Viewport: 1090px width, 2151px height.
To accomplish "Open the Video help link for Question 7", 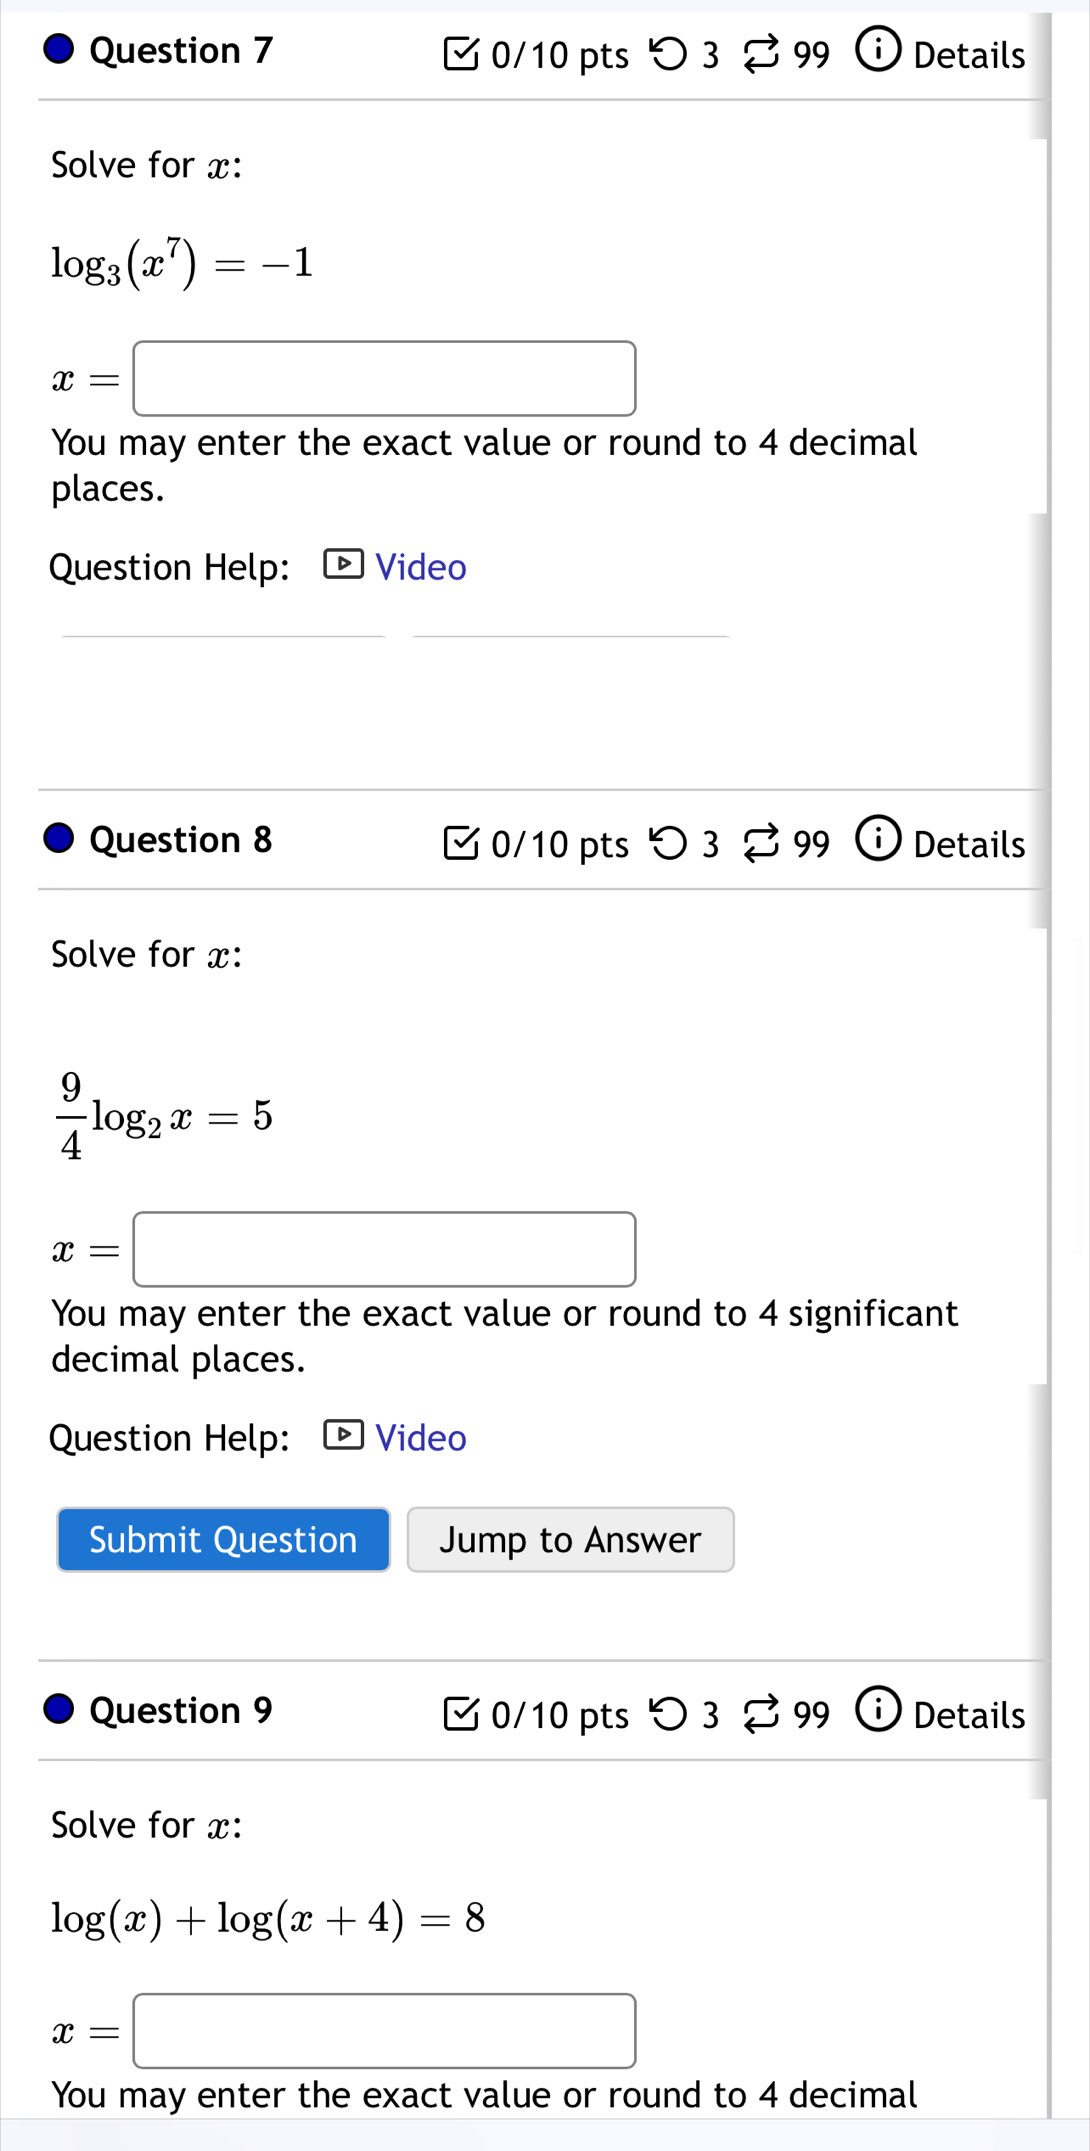I will tap(420, 567).
